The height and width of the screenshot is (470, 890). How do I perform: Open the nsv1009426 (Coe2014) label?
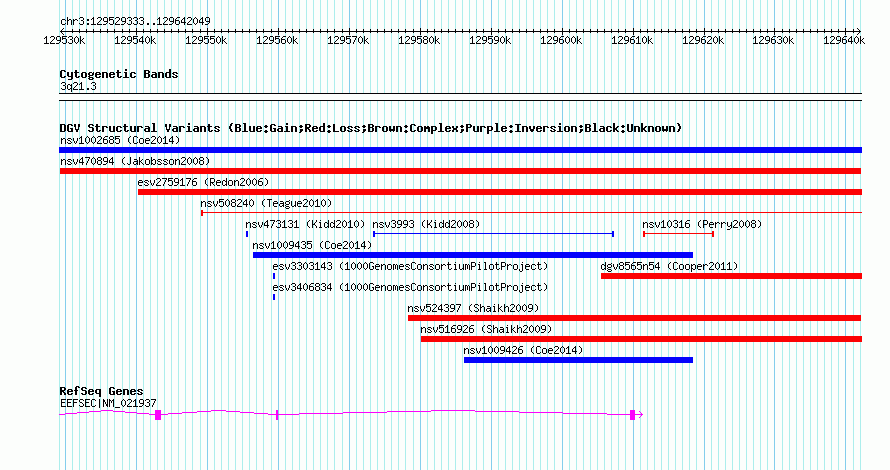click(523, 350)
